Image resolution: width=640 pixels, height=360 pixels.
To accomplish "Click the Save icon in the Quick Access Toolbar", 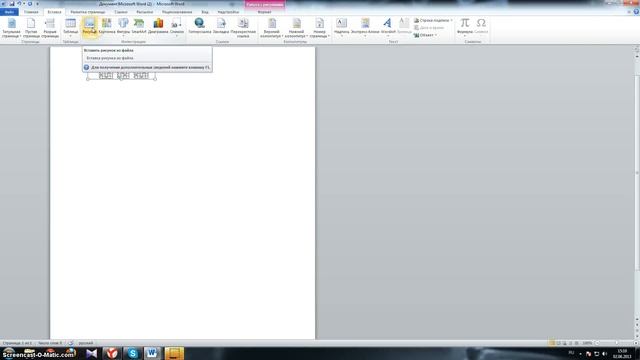I will pyautogui.click(x=11, y=4).
